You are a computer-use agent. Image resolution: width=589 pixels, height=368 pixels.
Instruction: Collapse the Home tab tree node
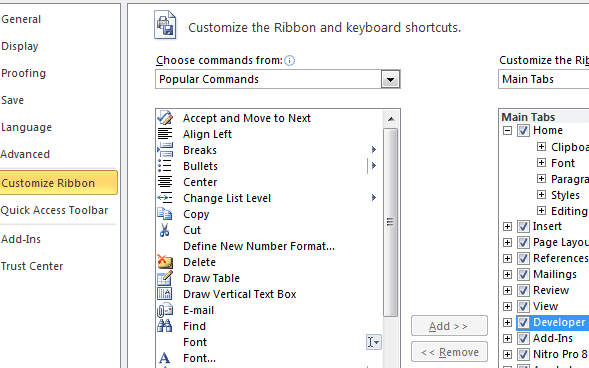click(x=507, y=131)
